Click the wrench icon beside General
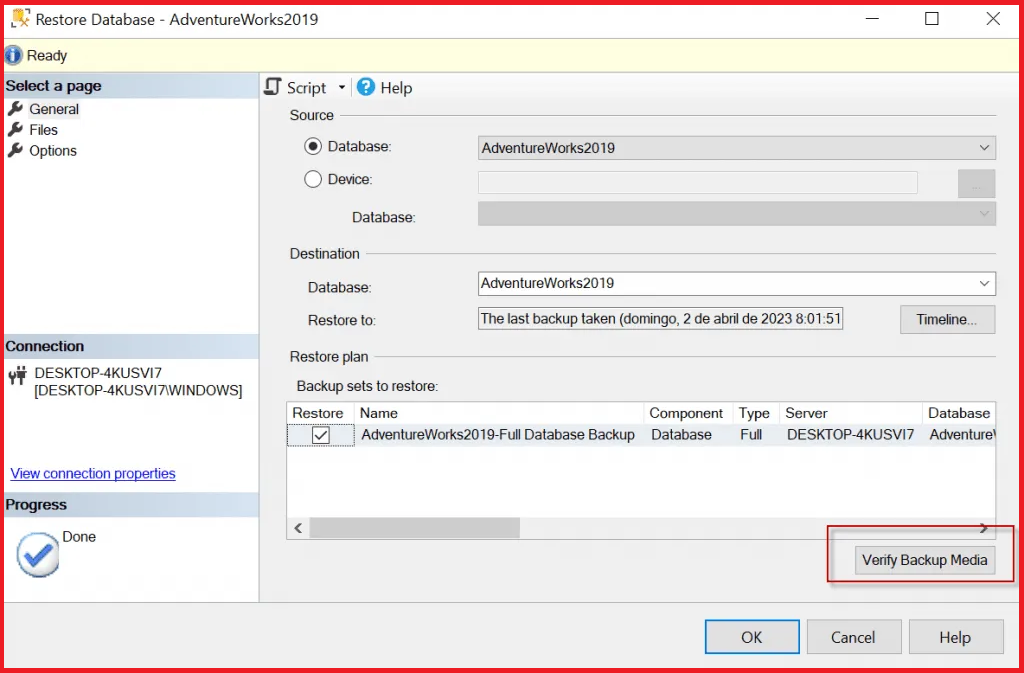This screenshot has height=673, width=1024. [x=15, y=108]
